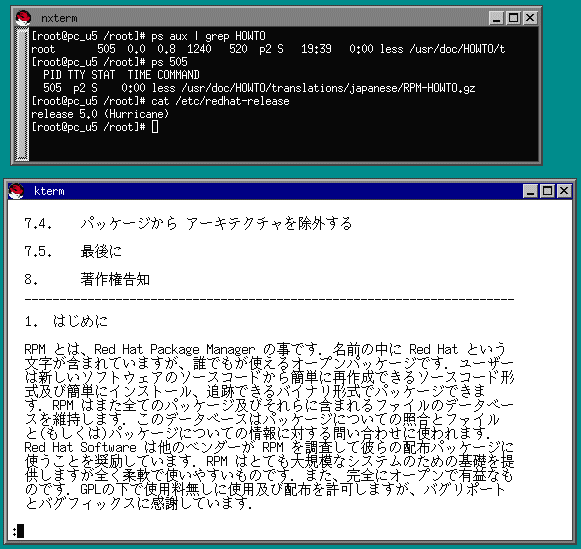Close the nxterm window
The image size is (581, 549).
tap(530, 18)
